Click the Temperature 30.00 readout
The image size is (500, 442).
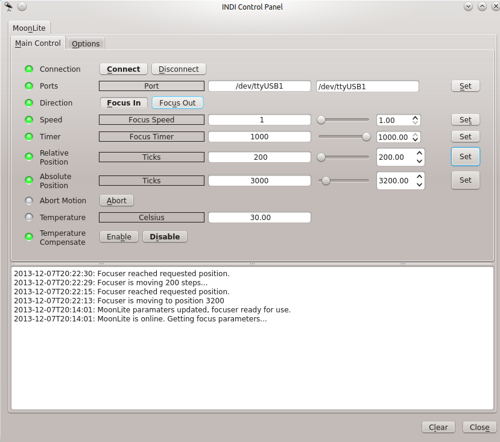[x=260, y=217]
